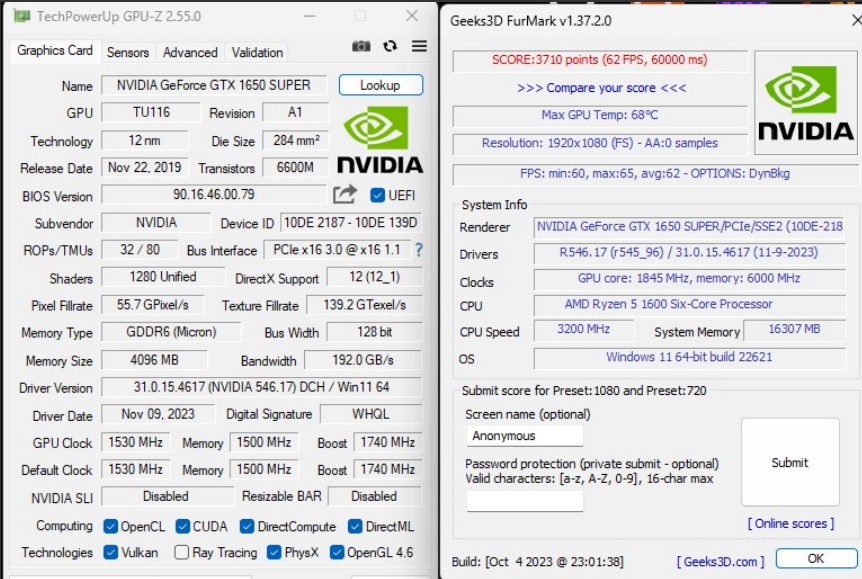The width and height of the screenshot is (862, 579).
Task: Click the Bus Interface question mark
Action: [419, 250]
